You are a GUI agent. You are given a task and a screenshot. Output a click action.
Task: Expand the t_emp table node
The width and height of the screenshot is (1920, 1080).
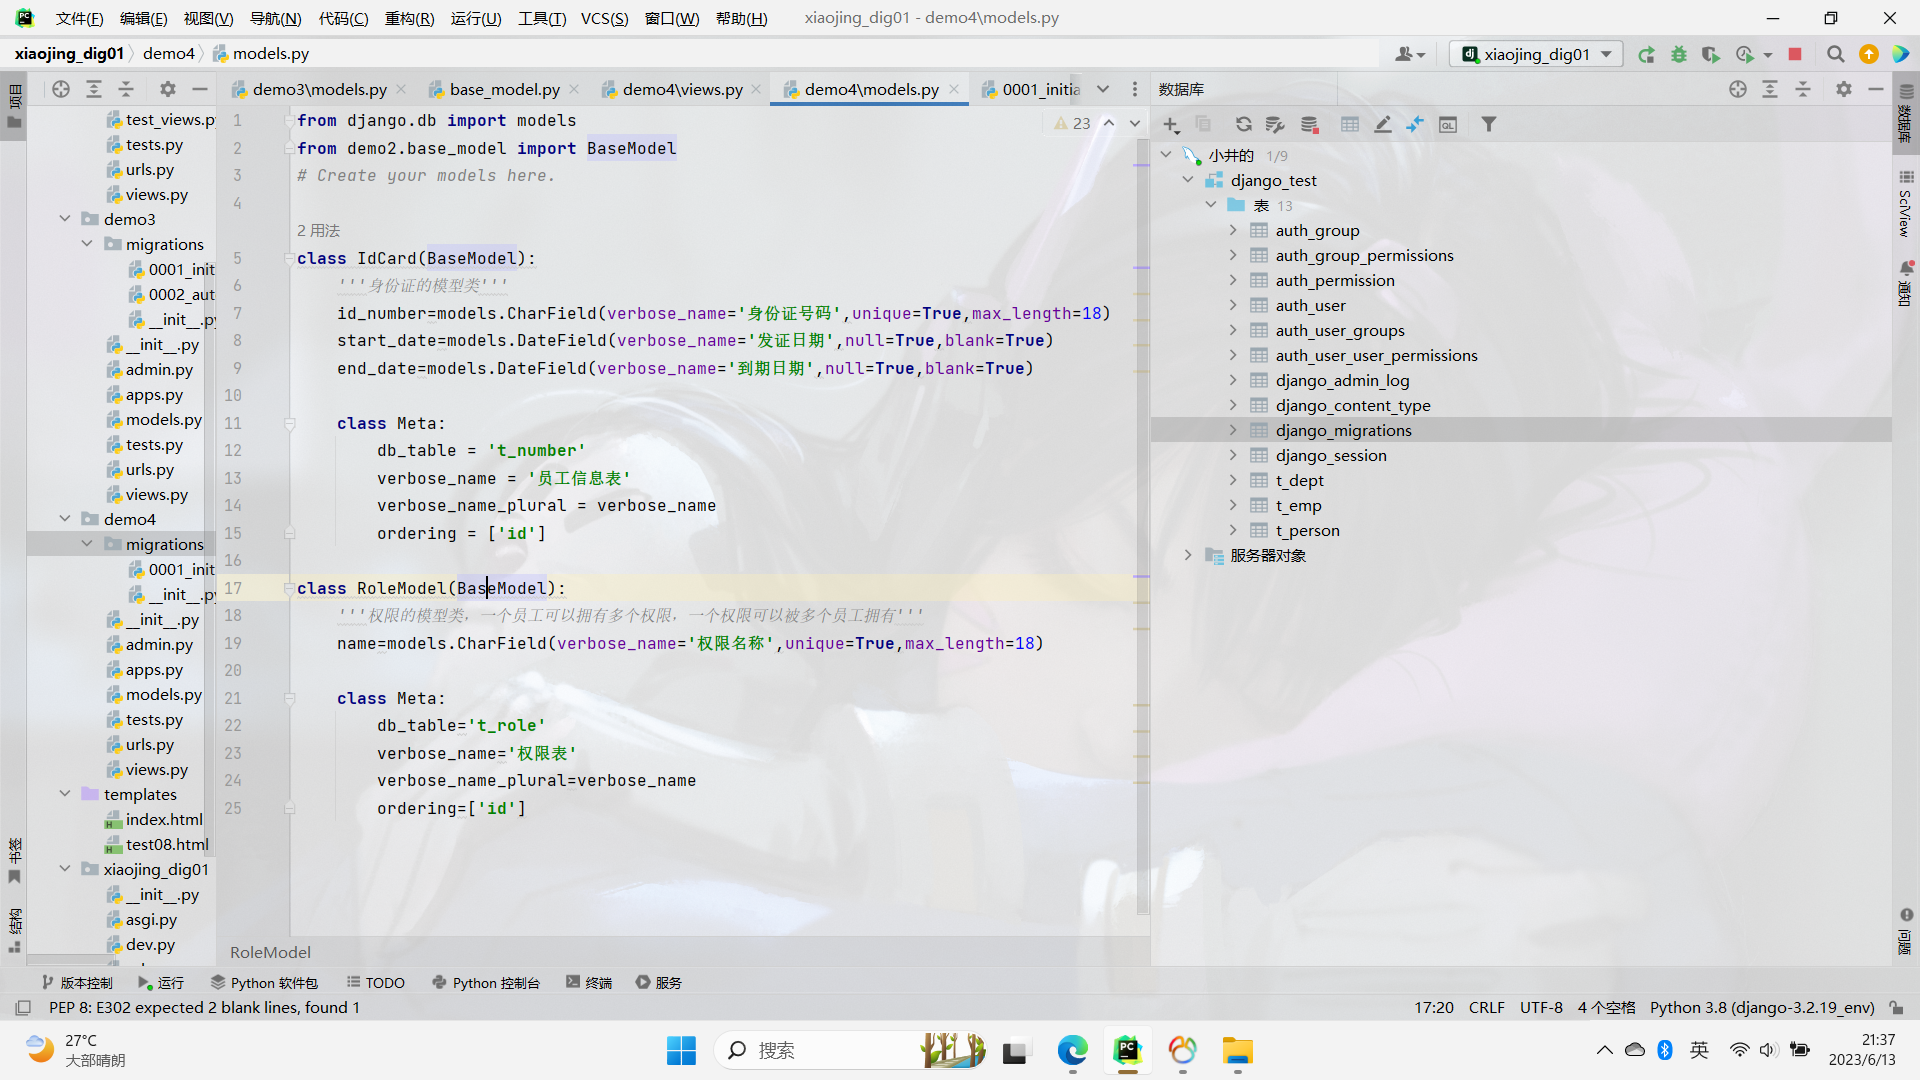coord(1233,505)
